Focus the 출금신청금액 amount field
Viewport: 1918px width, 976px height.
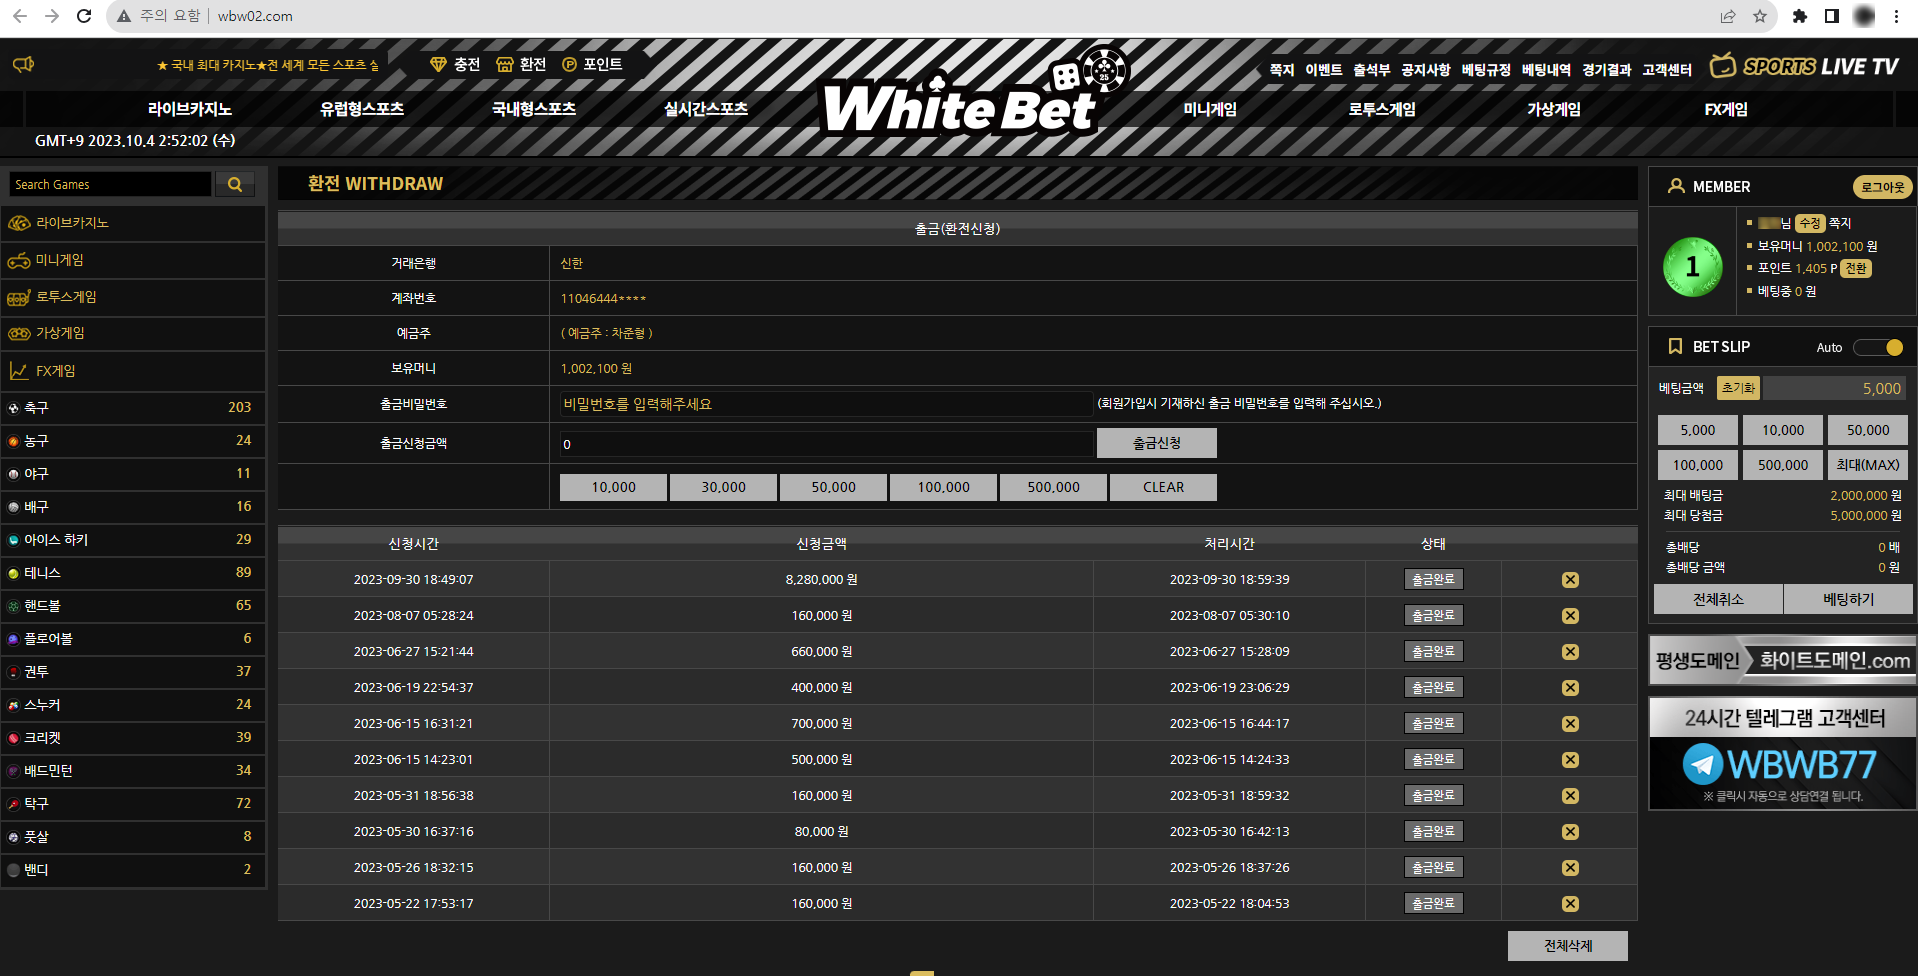click(826, 444)
